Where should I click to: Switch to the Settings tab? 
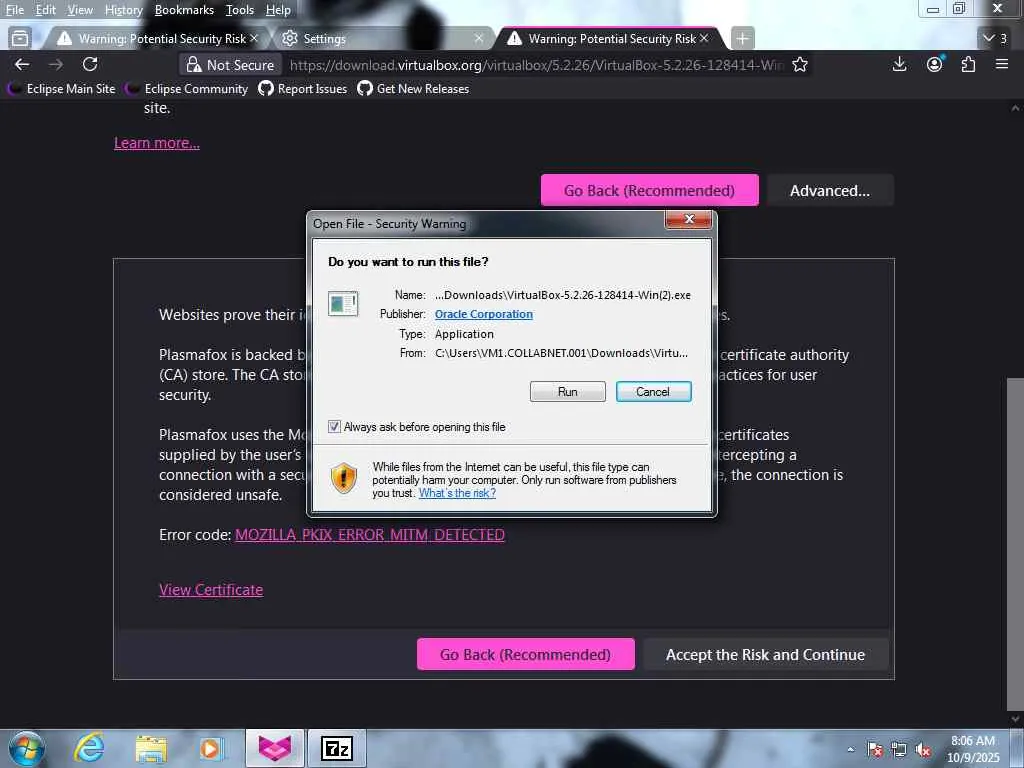coord(382,39)
